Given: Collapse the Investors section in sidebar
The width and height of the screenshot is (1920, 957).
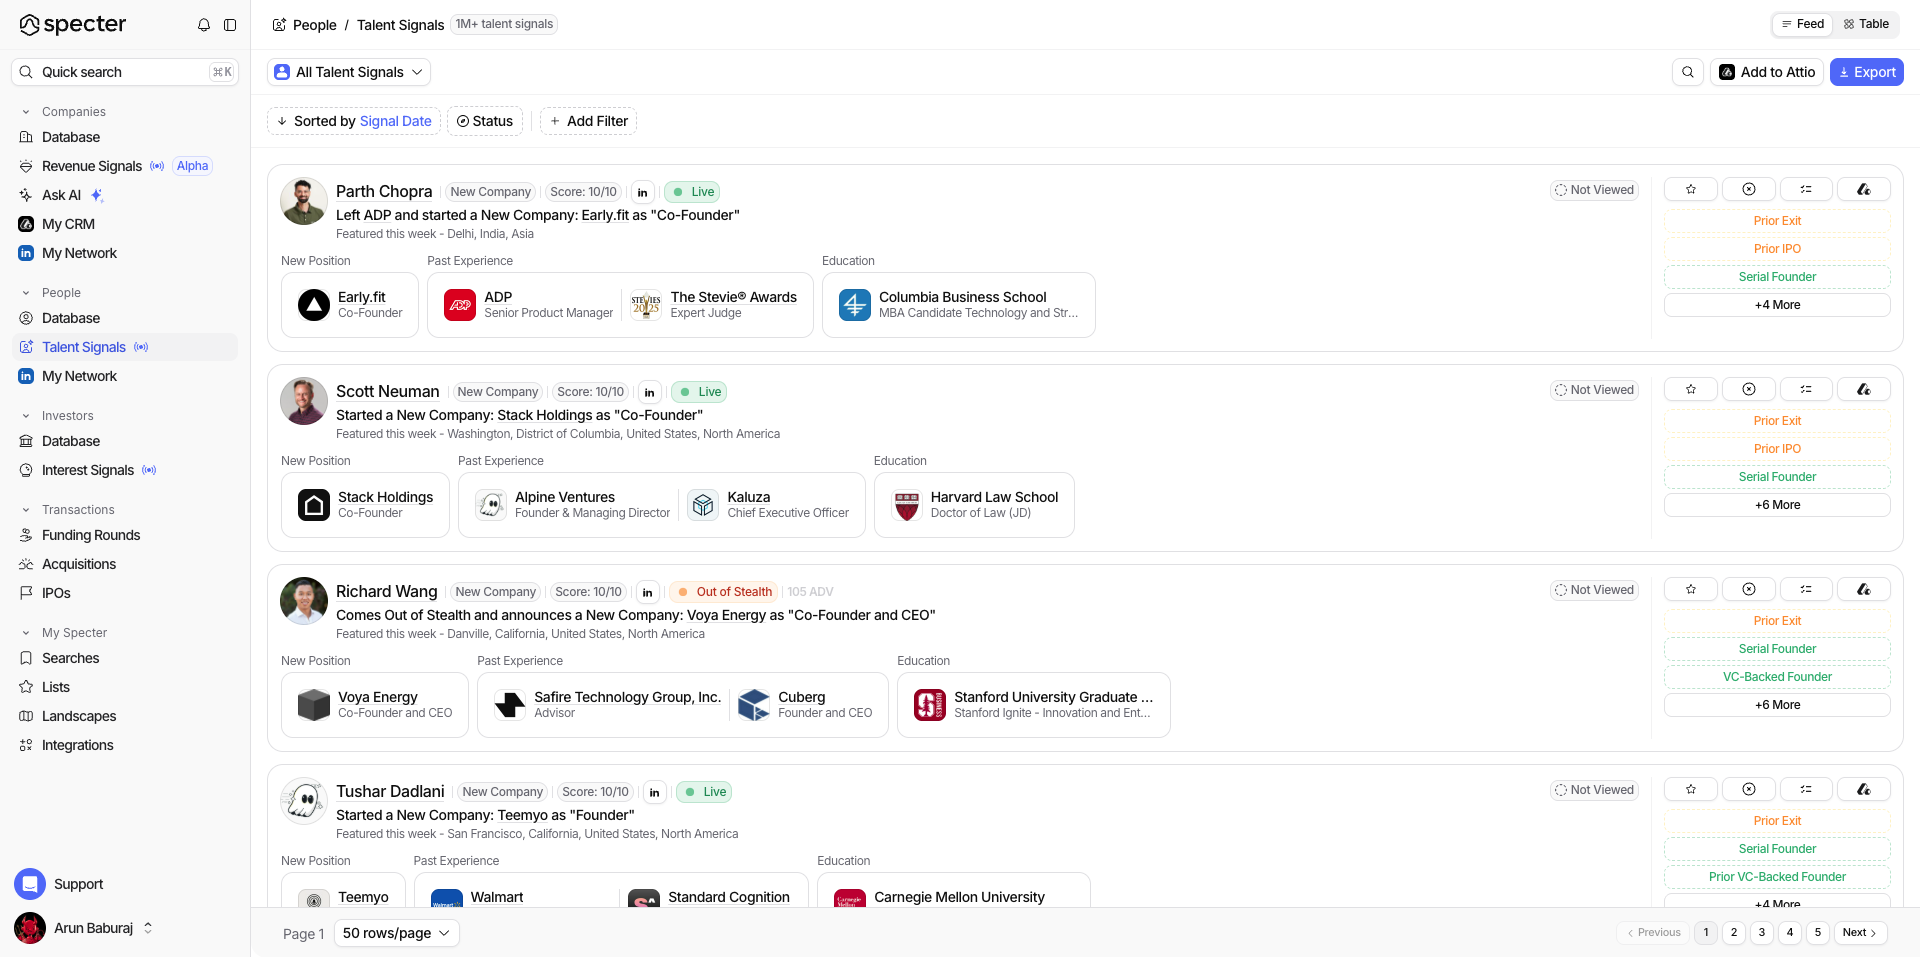Looking at the screenshot, I should click(x=26, y=416).
